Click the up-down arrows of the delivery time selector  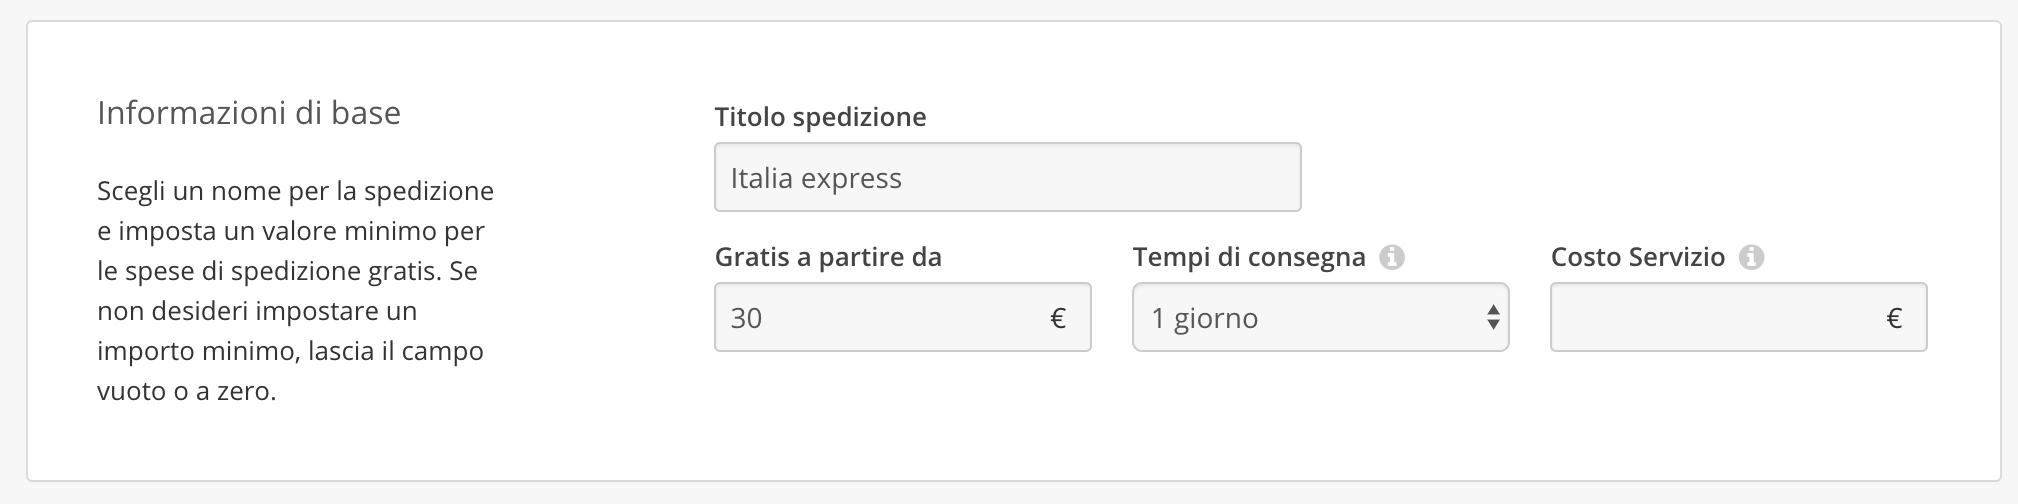(x=1492, y=318)
